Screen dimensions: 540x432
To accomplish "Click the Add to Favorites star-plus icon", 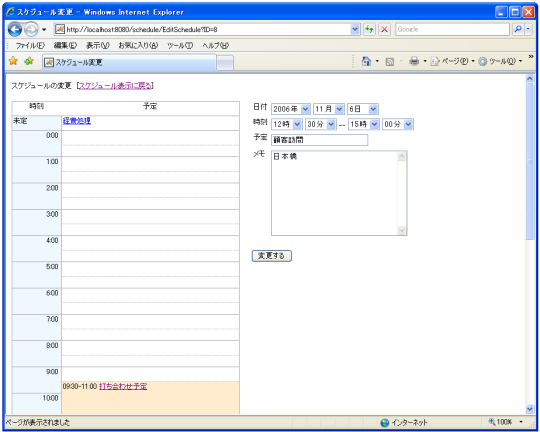I will [x=29, y=61].
